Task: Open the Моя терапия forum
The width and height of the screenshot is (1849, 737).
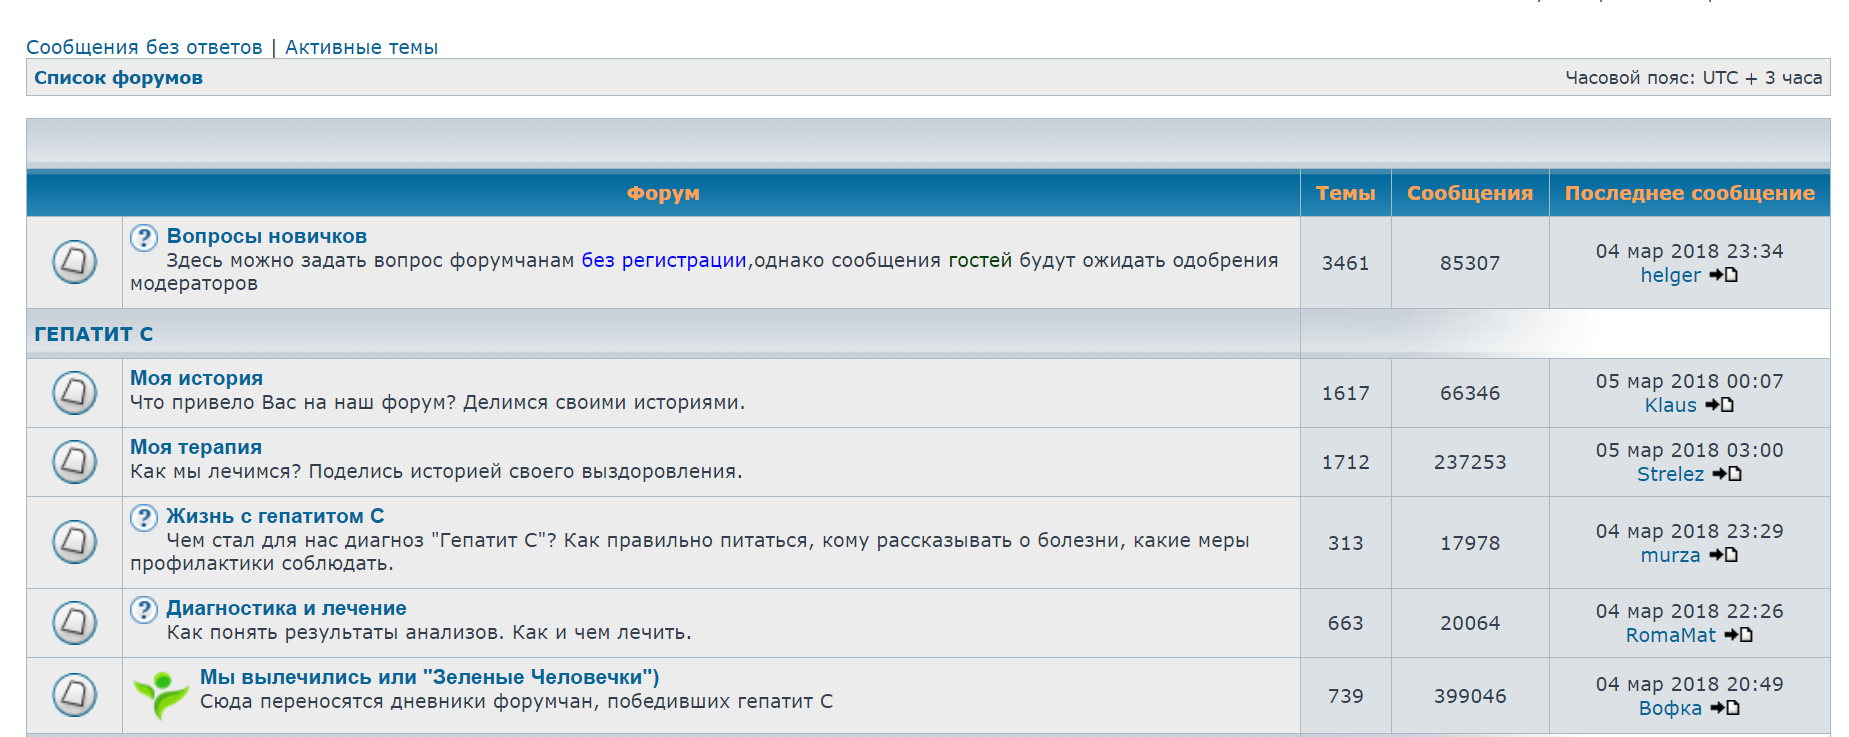Action: pyautogui.click(x=196, y=447)
